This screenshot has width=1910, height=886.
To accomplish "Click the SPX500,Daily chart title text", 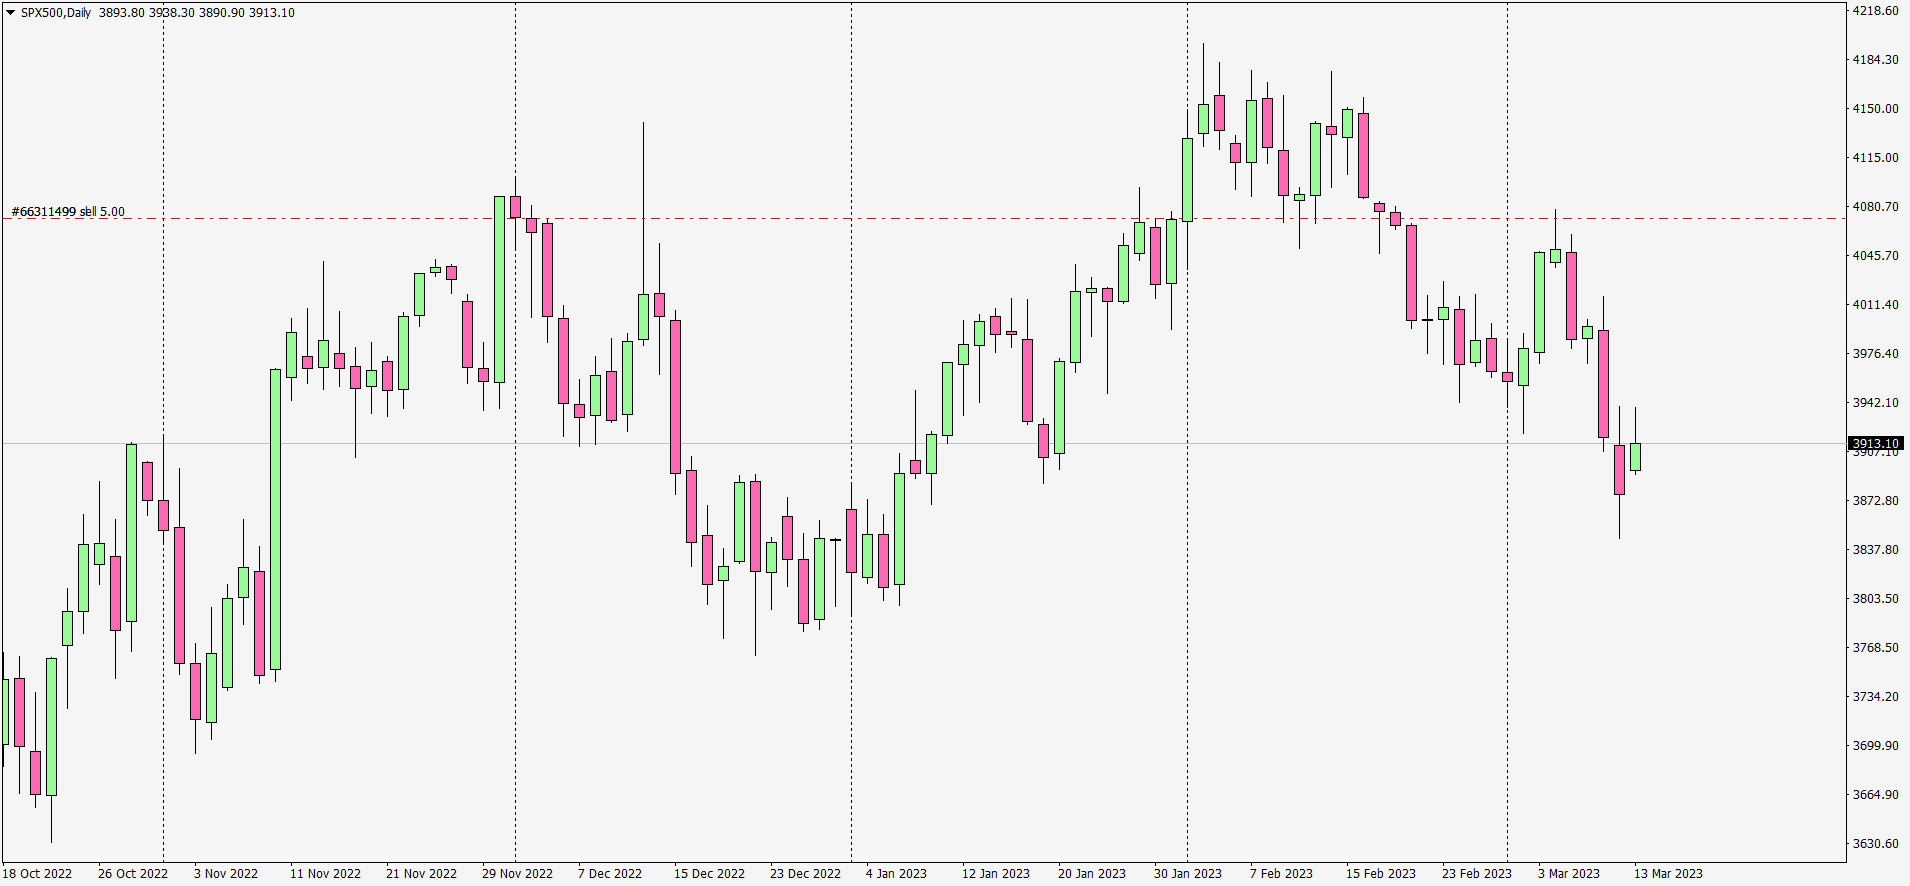I will [56, 13].
